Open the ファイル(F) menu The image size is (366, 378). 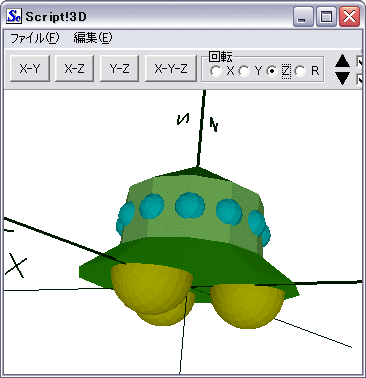pos(35,38)
